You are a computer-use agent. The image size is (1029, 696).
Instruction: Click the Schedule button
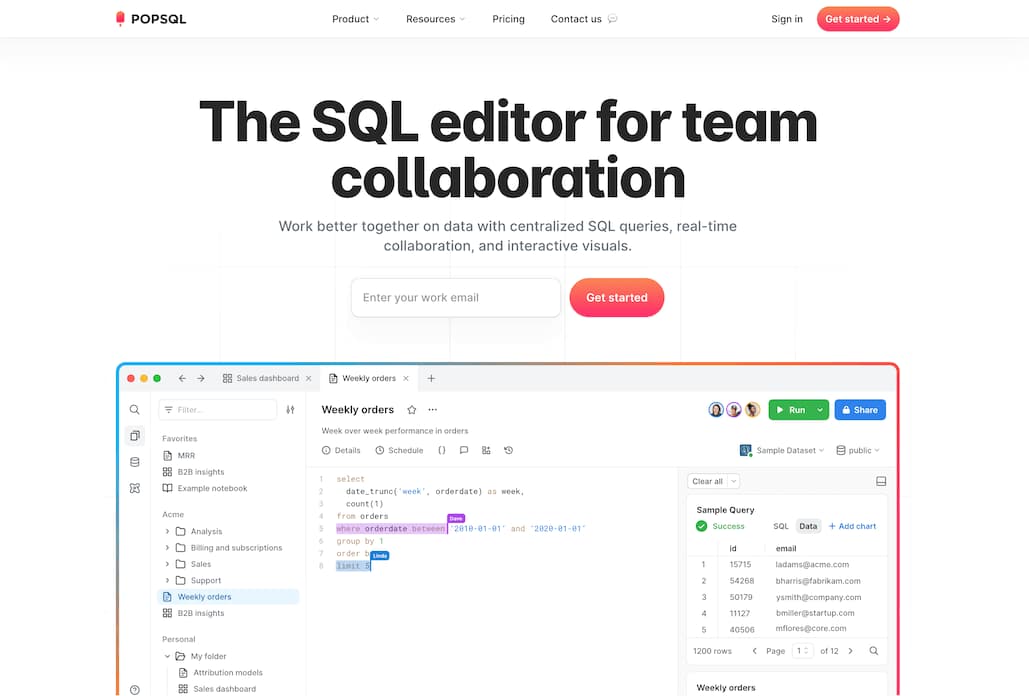click(x=399, y=451)
